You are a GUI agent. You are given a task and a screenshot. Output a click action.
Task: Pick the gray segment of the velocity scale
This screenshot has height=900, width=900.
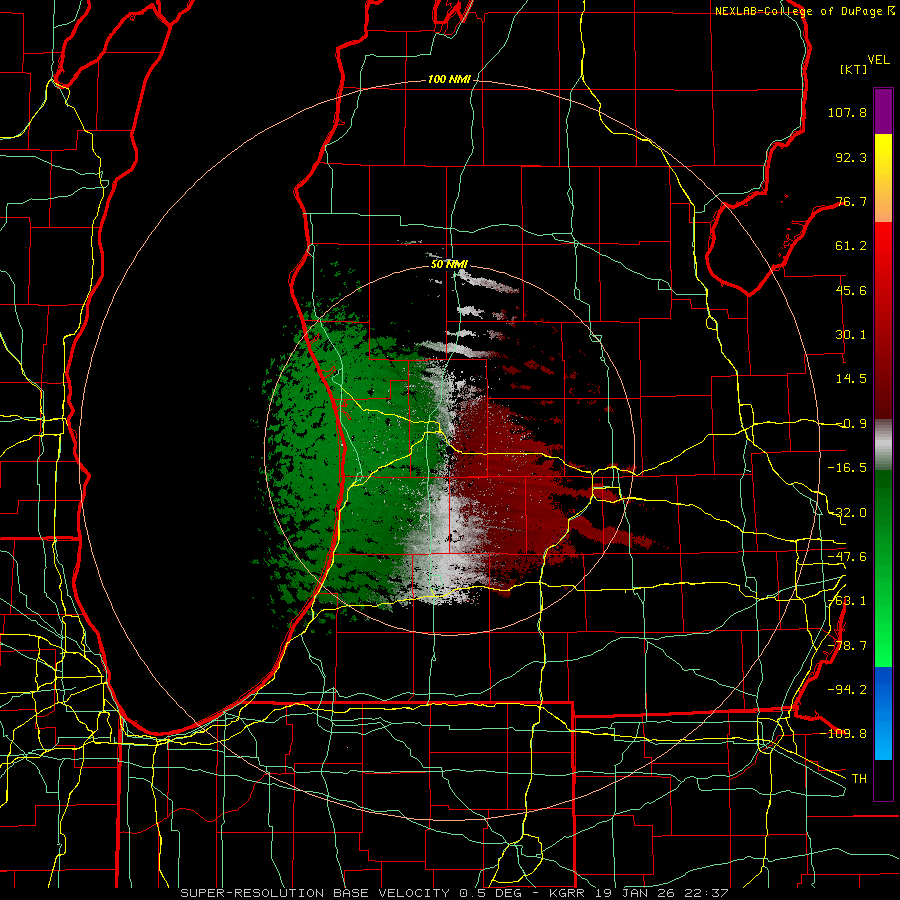pyautogui.click(x=883, y=445)
